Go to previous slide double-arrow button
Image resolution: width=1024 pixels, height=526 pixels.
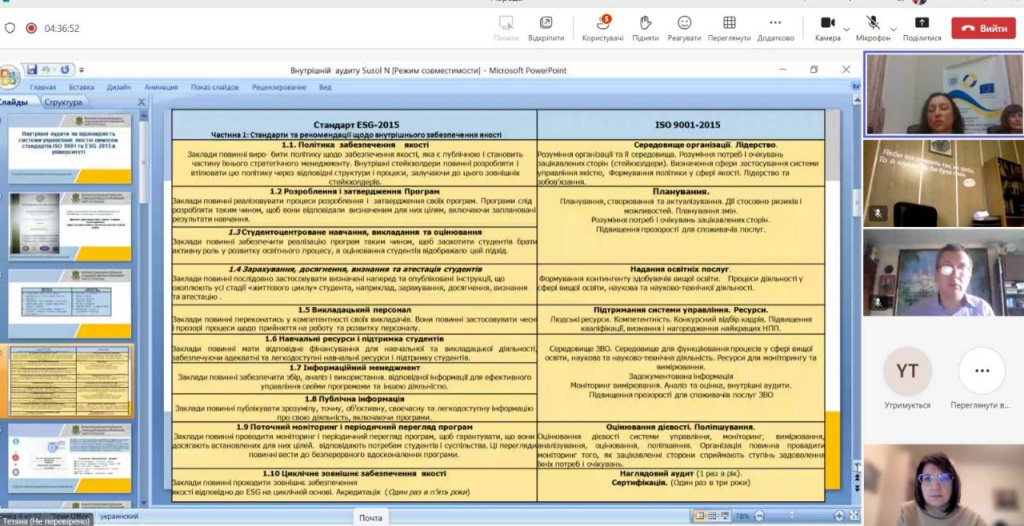(856, 478)
